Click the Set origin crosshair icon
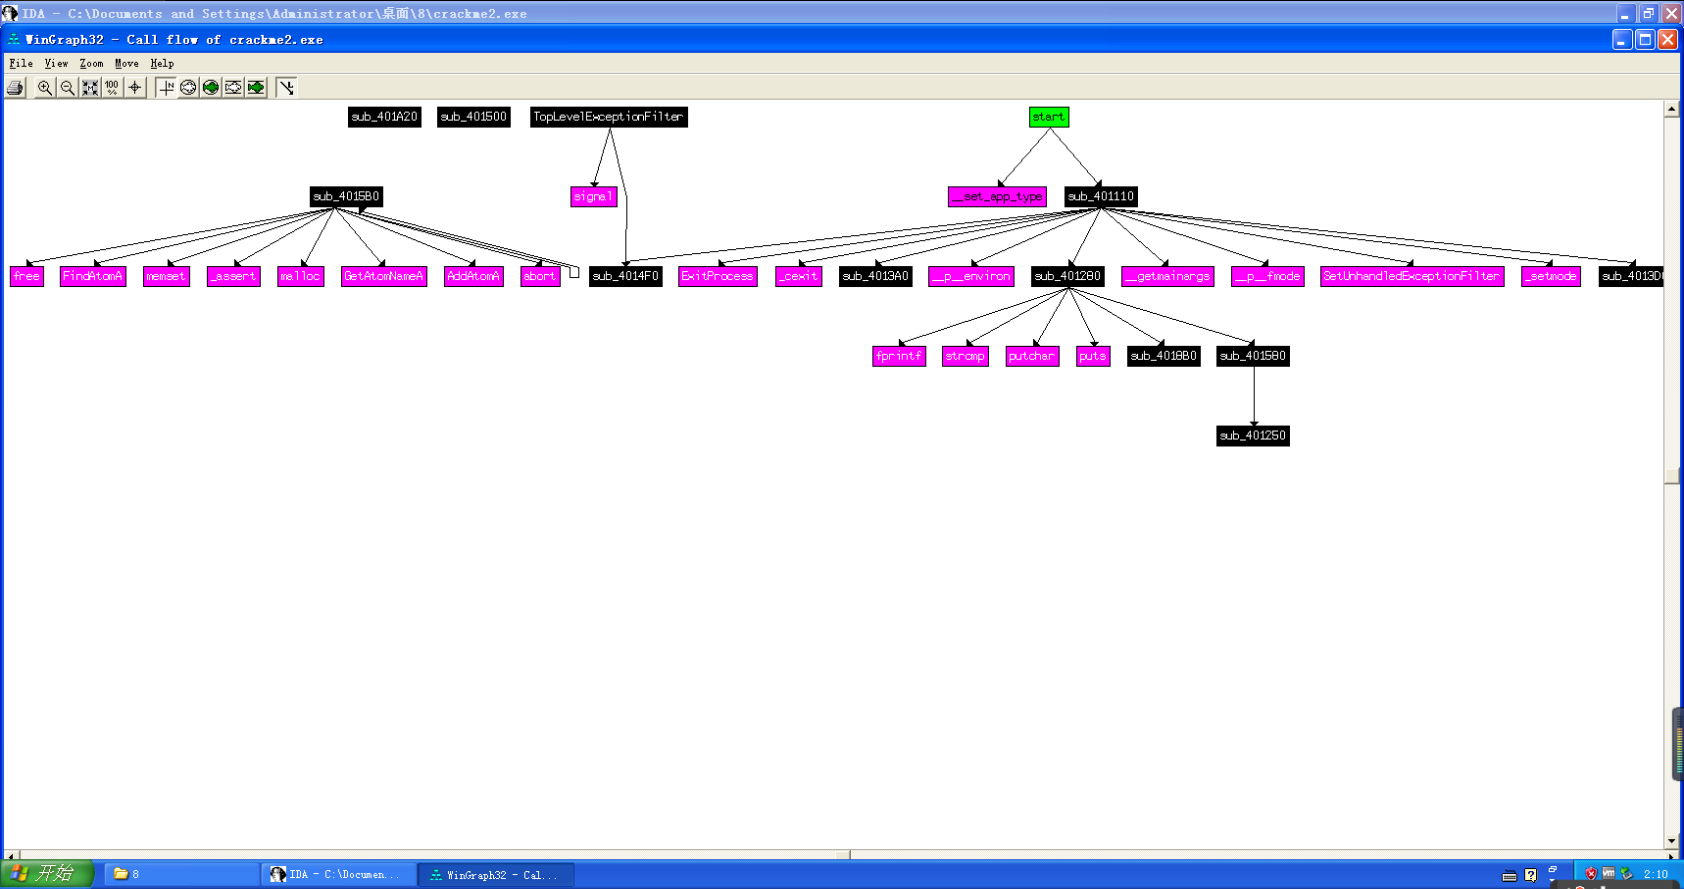 click(x=135, y=88)
